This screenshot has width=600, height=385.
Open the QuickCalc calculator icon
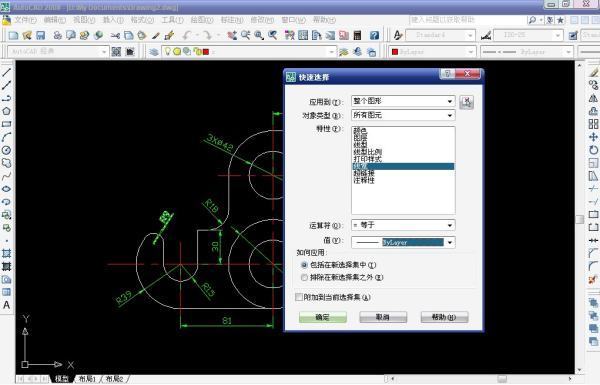tap(357, 36)
